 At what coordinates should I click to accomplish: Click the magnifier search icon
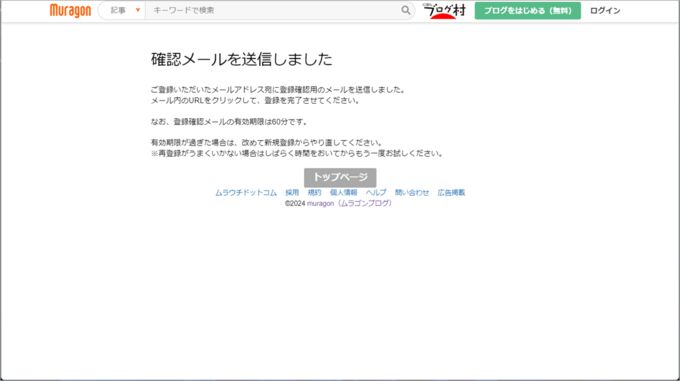[405, 10]
